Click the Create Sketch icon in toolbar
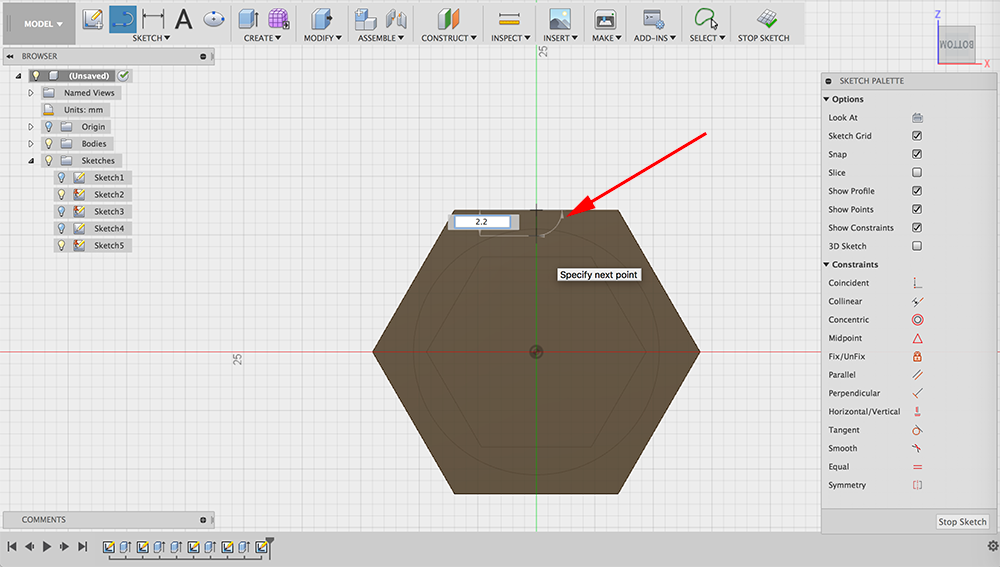1000x567 pixels. (x=92, y=19)
